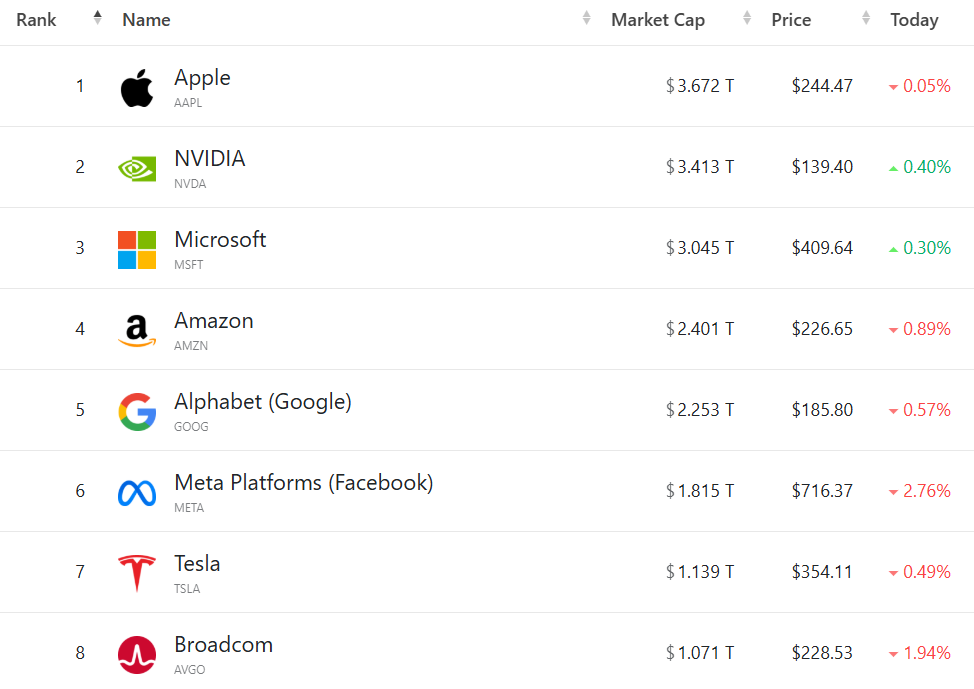Click Broadcom's AVGO ticker symbol
974x689 pixels.
coord(189,669)
